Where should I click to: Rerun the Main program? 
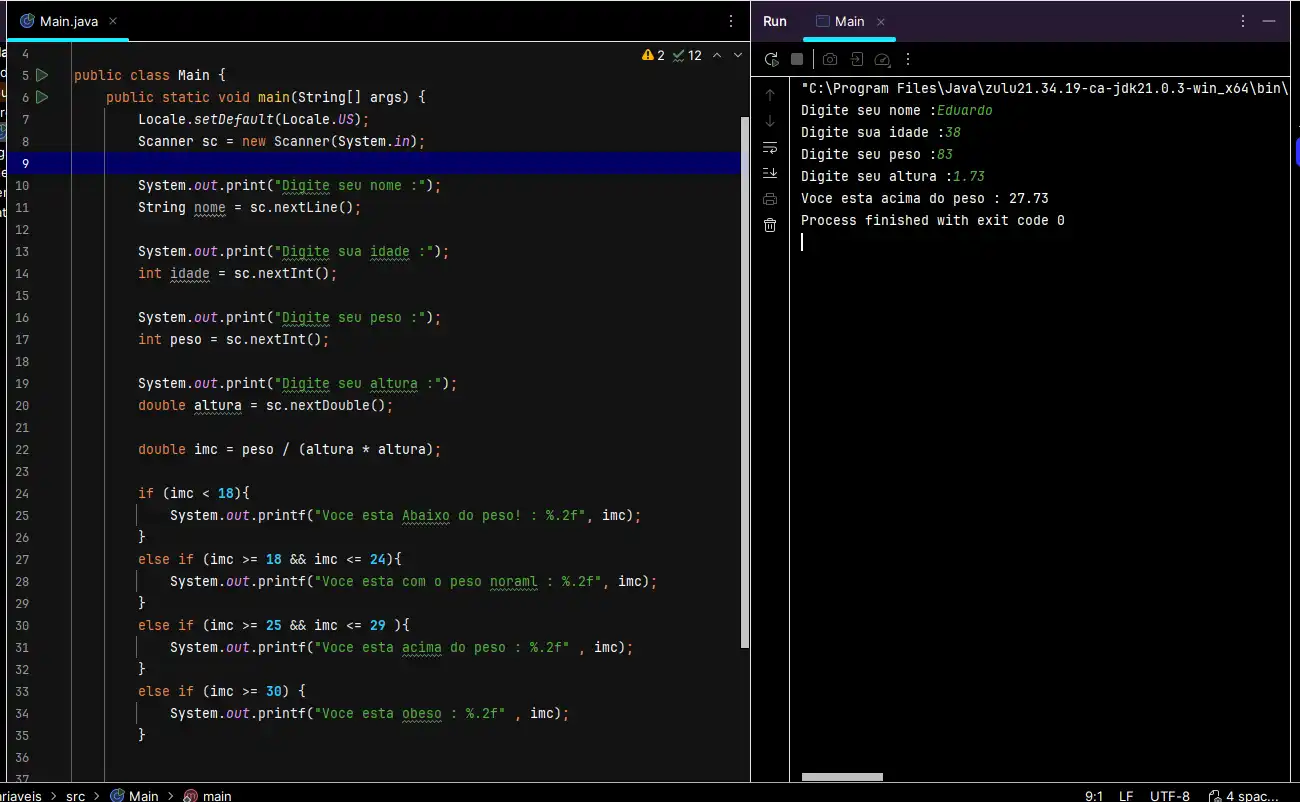(x=771, y=59)
